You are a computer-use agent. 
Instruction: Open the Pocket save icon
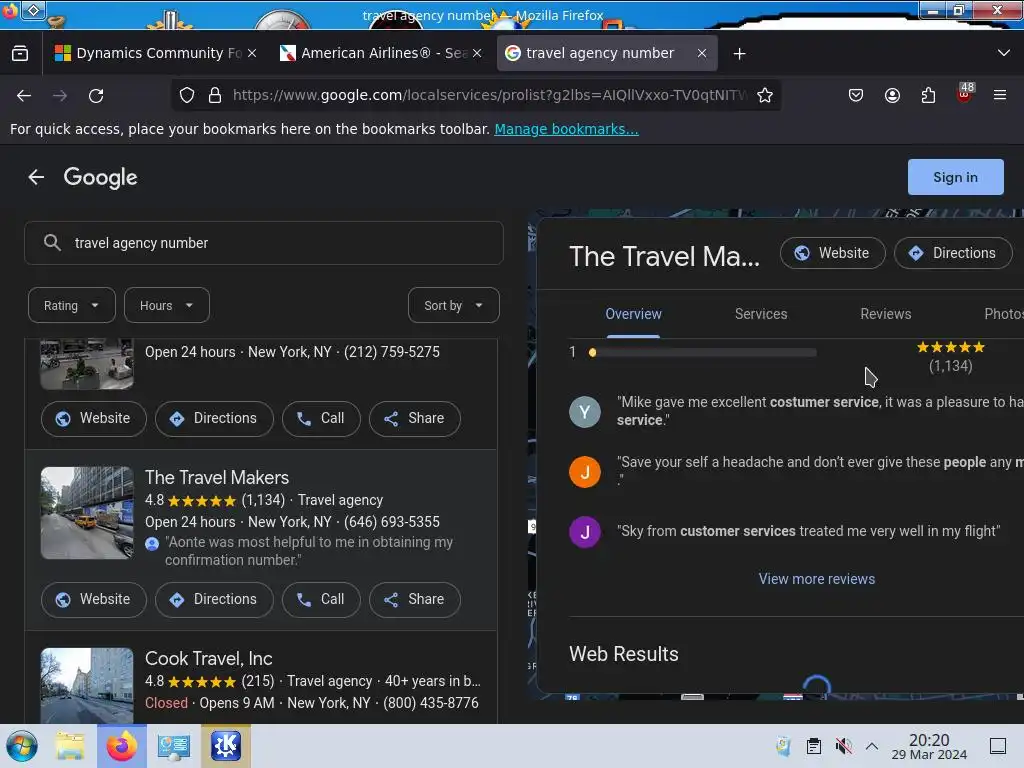pyautogui.click(x=856, y=95)
